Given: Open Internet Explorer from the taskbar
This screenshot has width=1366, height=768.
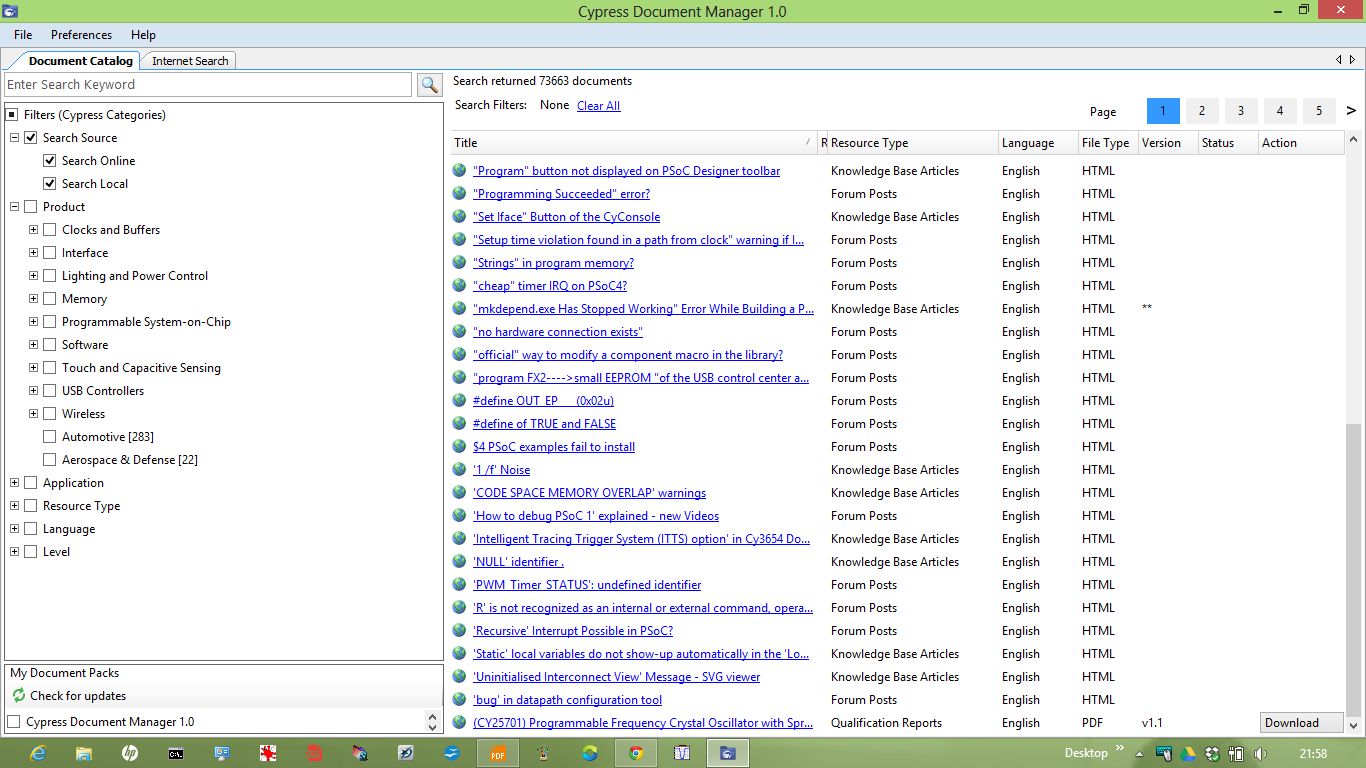Looking at the screenshot, I should point(38,753).
